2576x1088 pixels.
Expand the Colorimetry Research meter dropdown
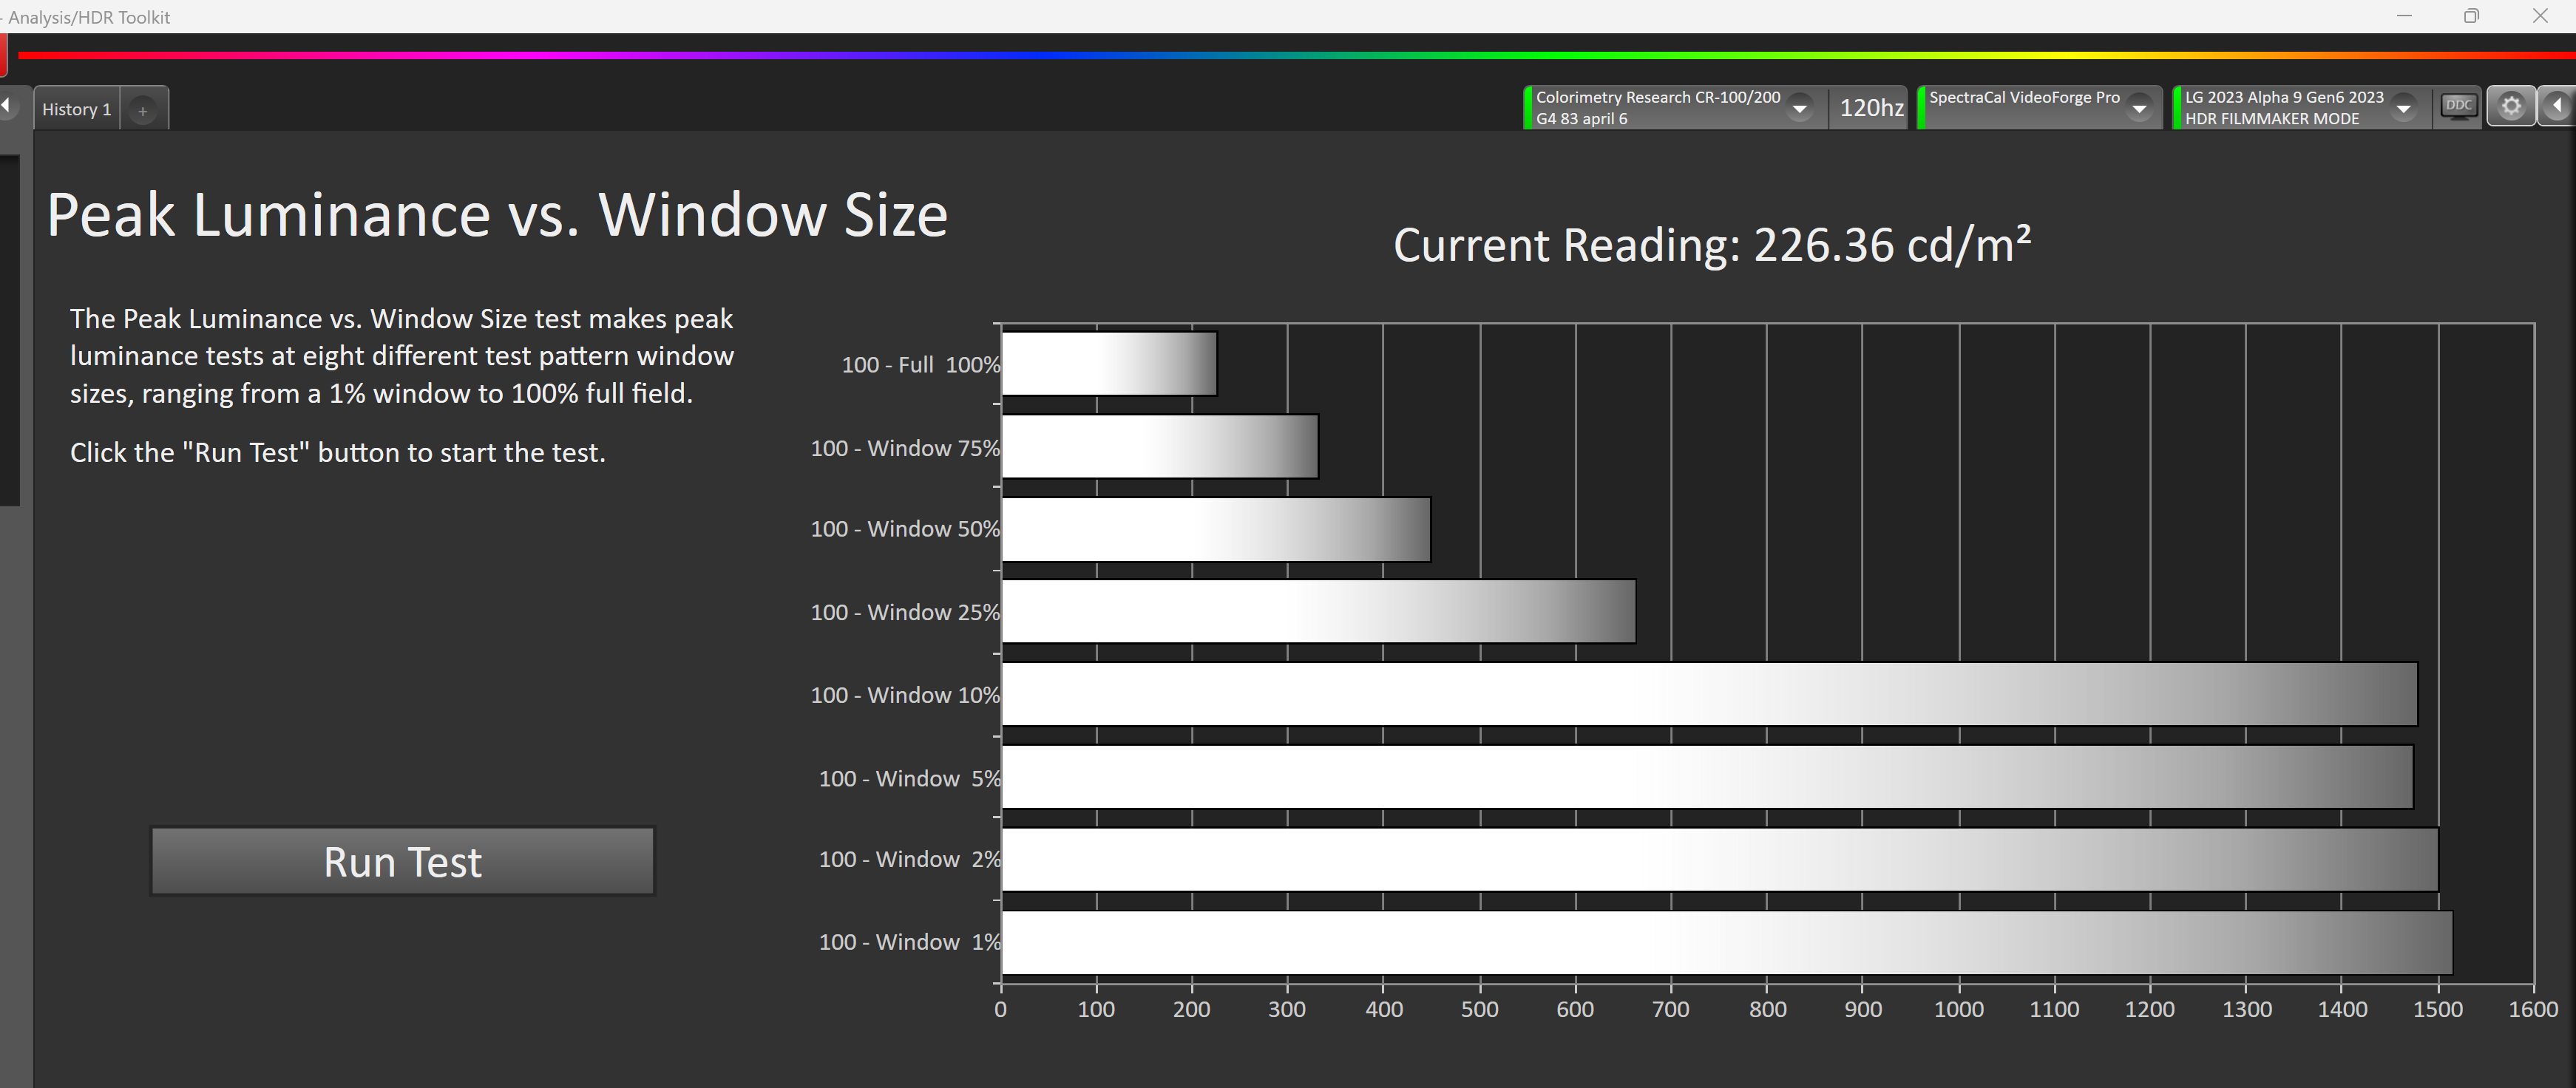[1799, 108]
